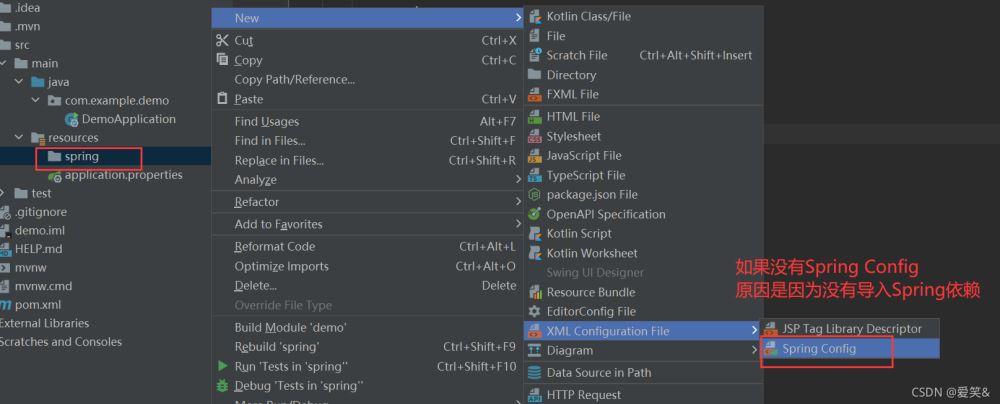Click the Kotlin Script icon
Image resolution: width=1000 pixels, height=404 pixels.
click(534, 234)
